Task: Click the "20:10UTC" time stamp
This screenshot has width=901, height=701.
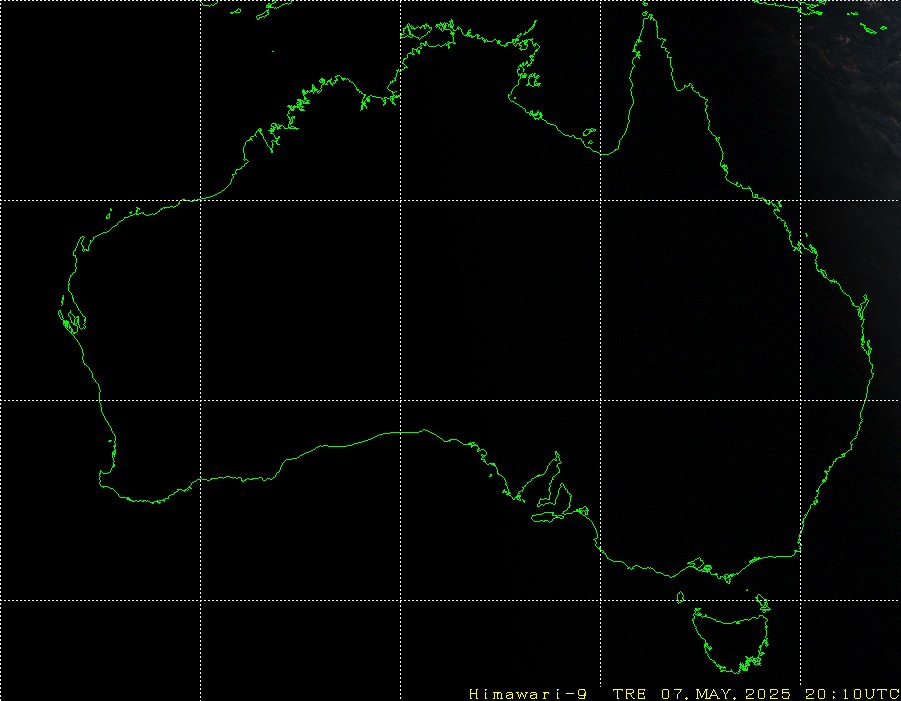Action: pos(852,694)
